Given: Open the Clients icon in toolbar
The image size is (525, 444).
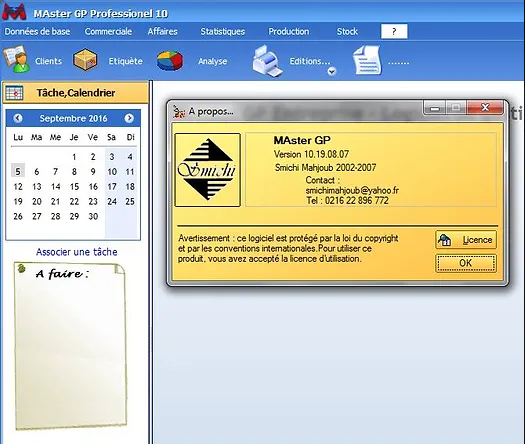Looking at the screenshot, I should [17, 60].
